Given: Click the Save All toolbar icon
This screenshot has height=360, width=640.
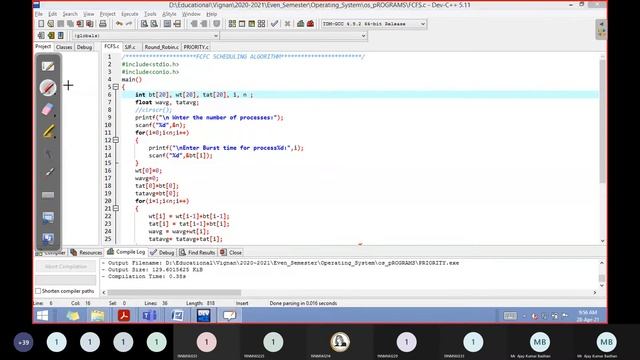Looking at the screenshot, I should point(70,24).
